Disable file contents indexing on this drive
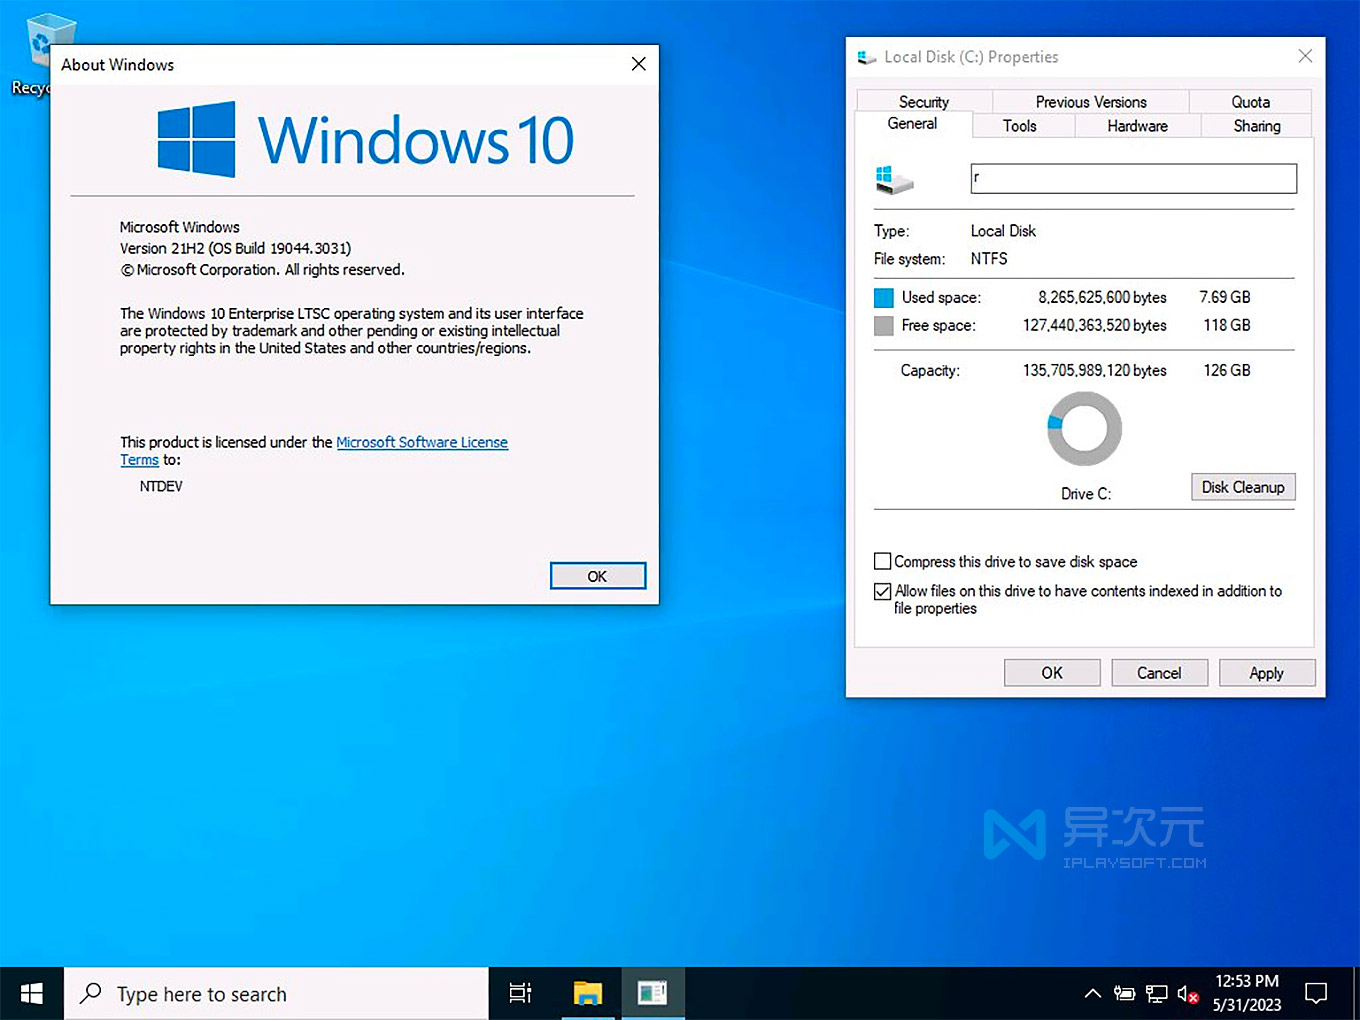The width and height of the screenshot is (1360, 1020). [x=882, y=591]
